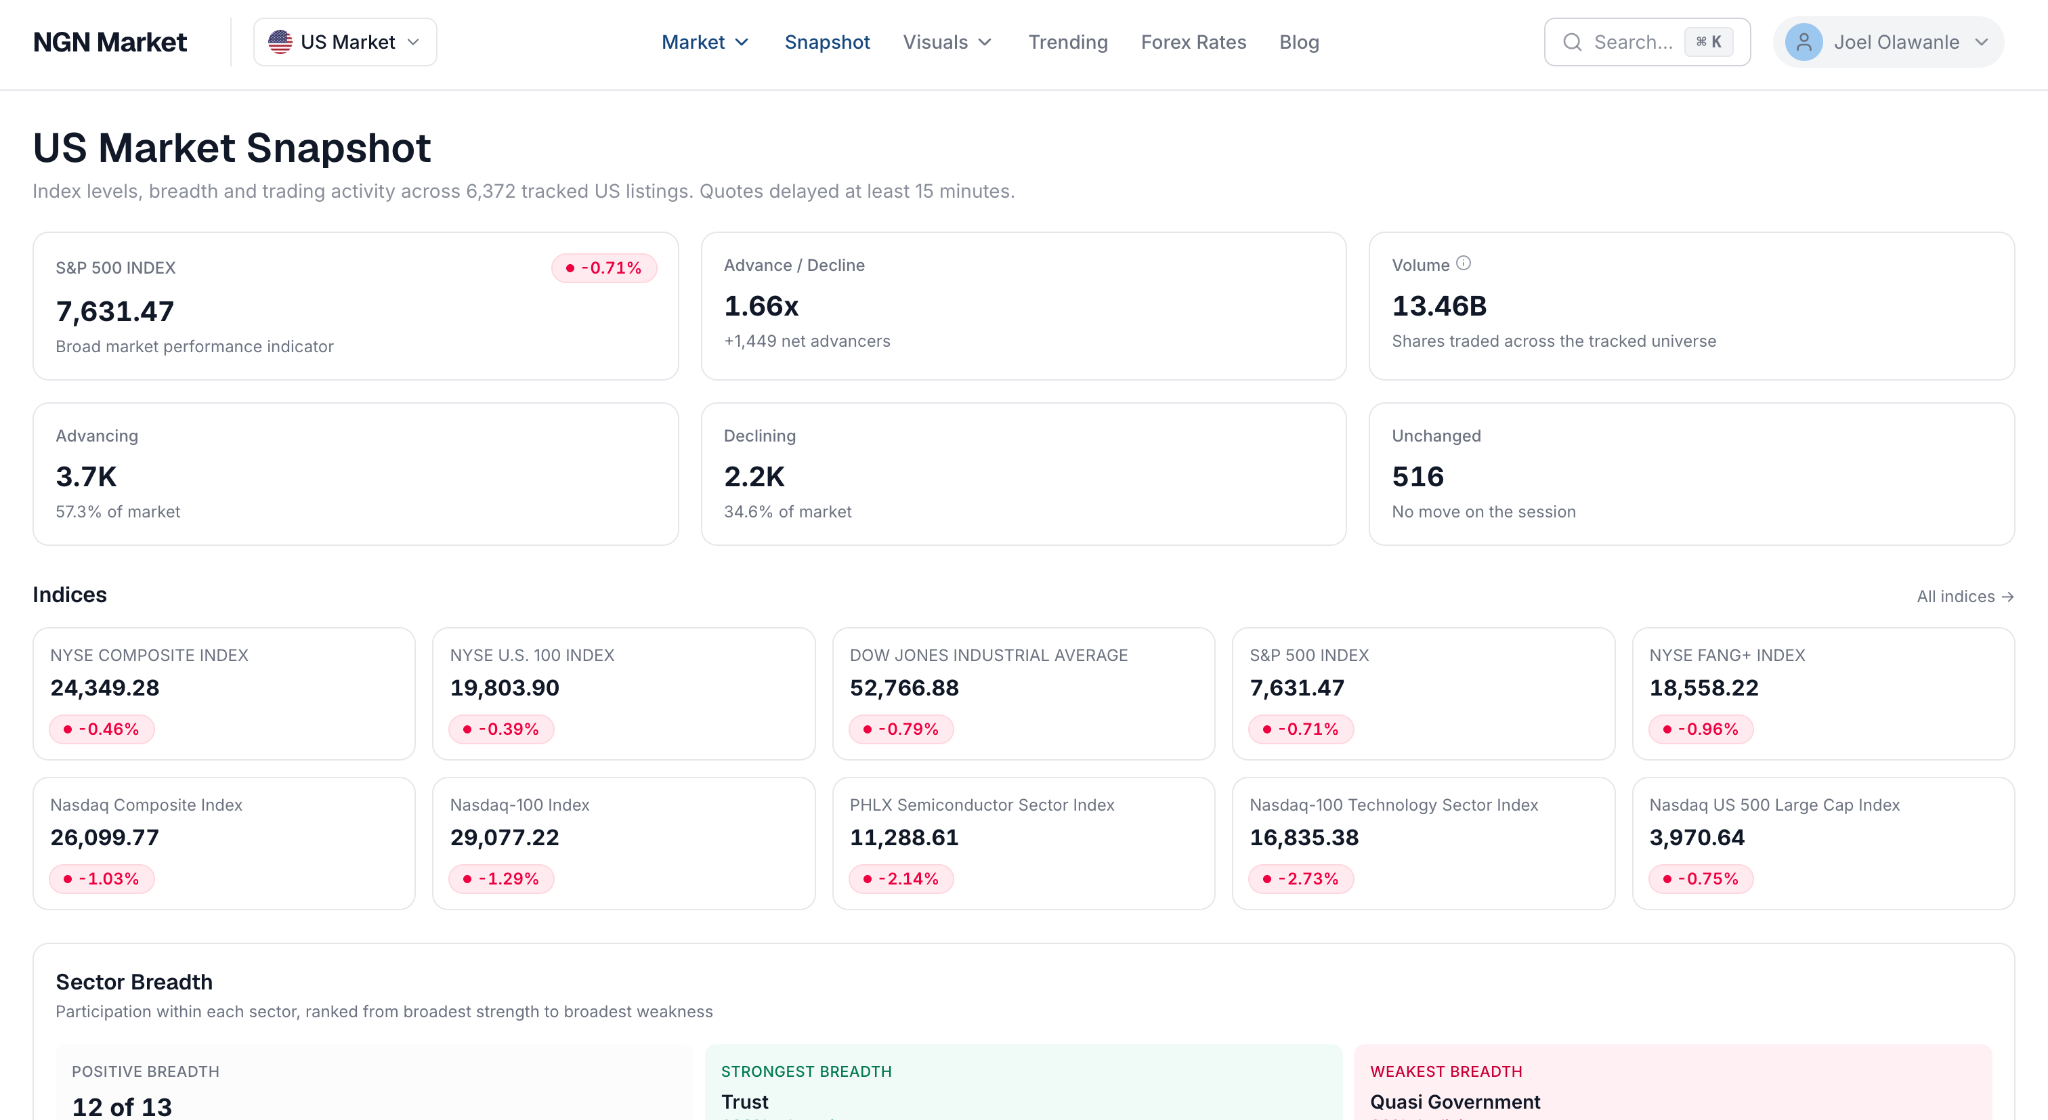This screenshot has height=1120, width=2048.
Task: Click the Volume info icon
Action: click(1463, 263)
